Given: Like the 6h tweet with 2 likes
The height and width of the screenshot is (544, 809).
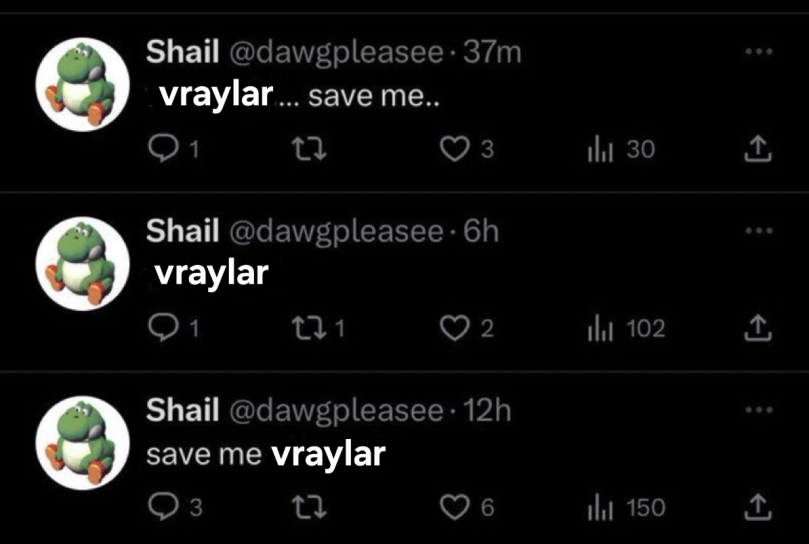Looking at the screenshot, I should tap(454, 328).
